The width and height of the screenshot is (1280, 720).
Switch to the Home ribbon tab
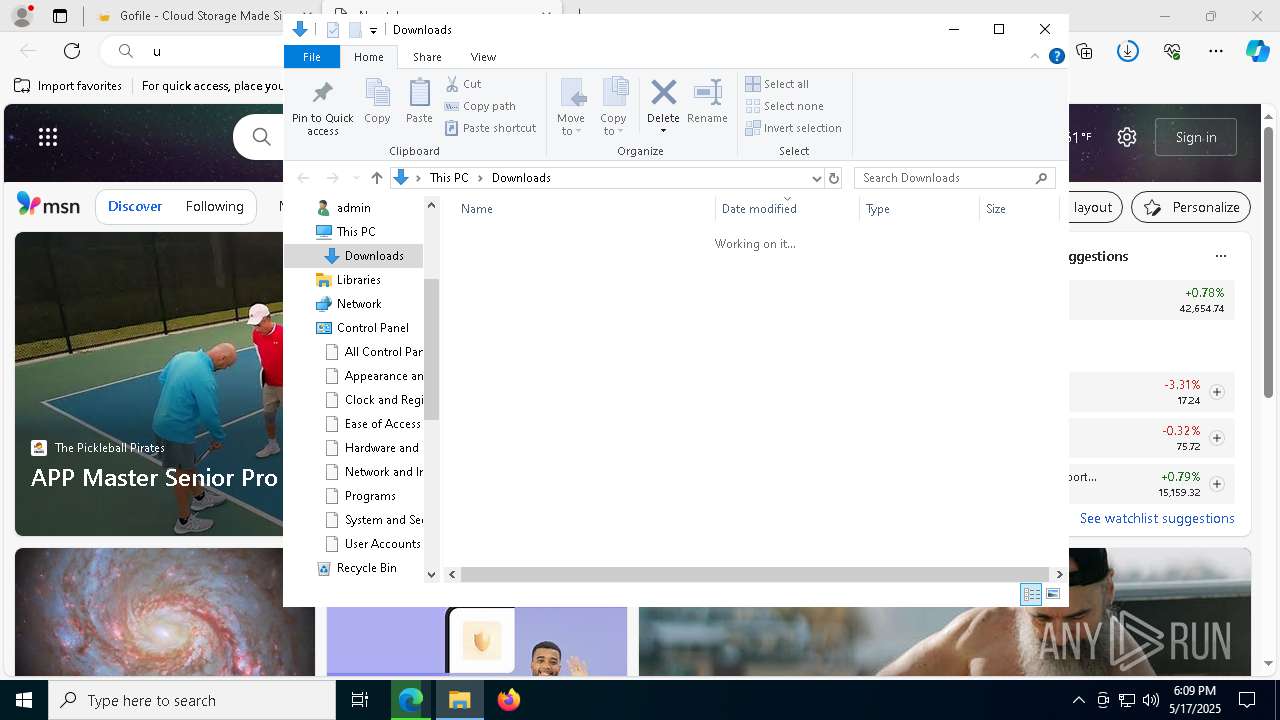pyautogui.click(x=368, y=57)
